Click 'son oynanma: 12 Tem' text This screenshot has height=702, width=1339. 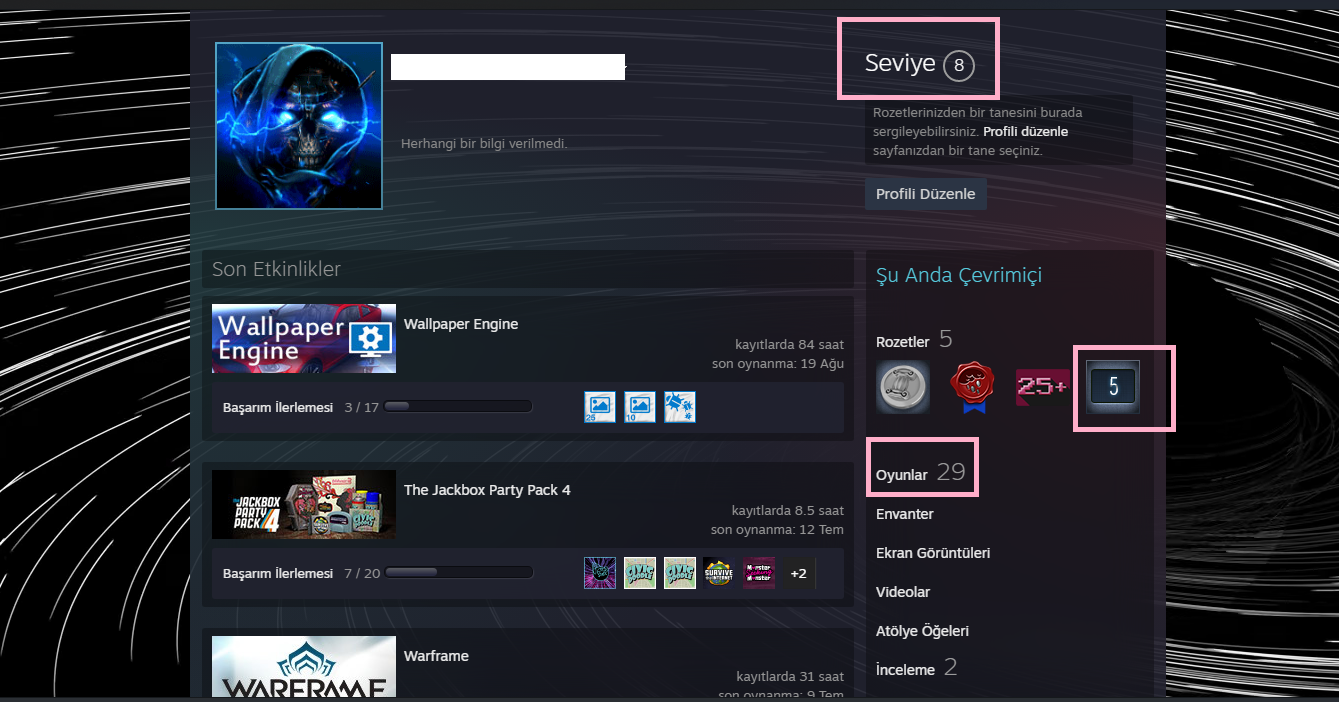coord(777,529)
